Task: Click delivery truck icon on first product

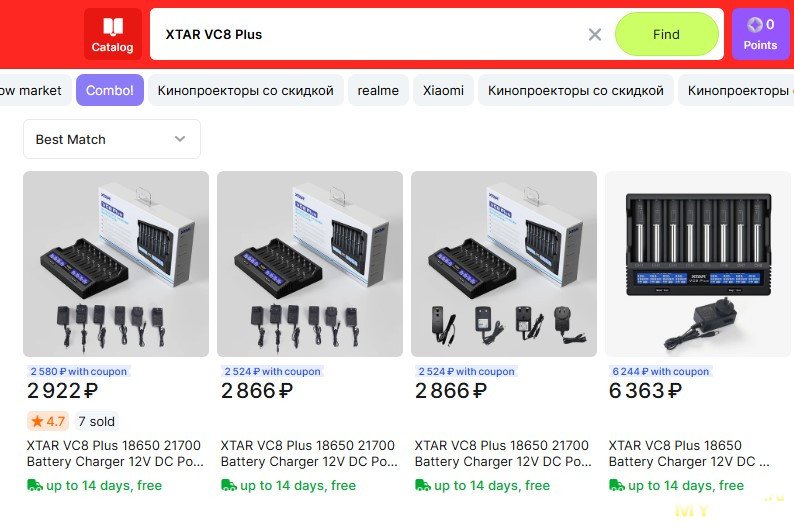Action: click(34, 485)
